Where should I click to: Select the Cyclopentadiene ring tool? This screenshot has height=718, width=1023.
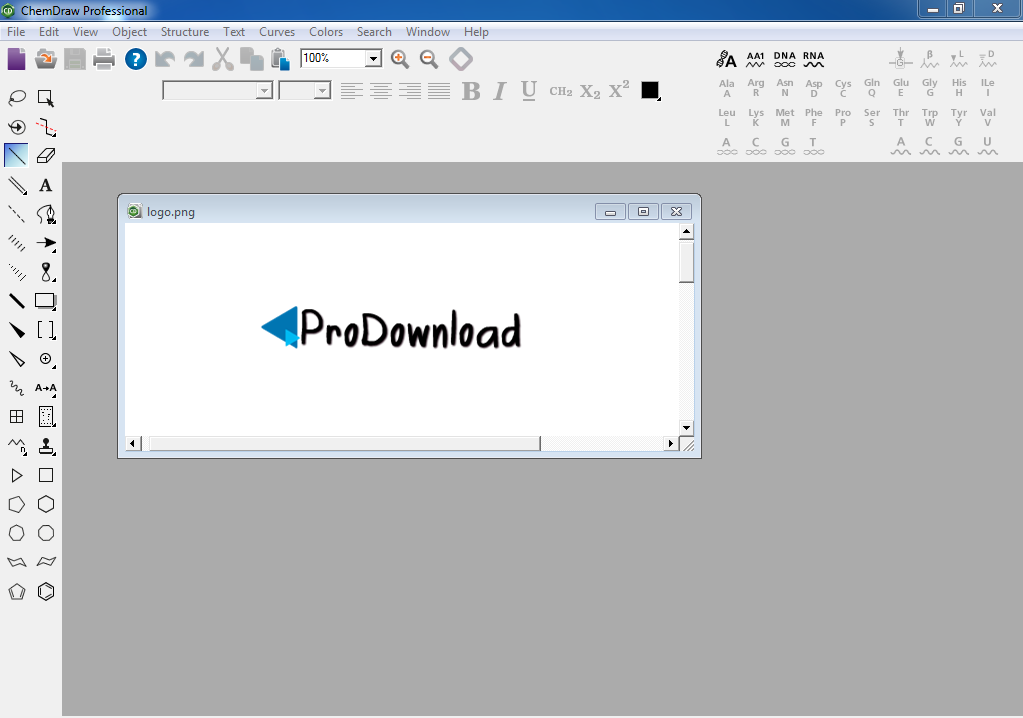click(x=16, y=591)
